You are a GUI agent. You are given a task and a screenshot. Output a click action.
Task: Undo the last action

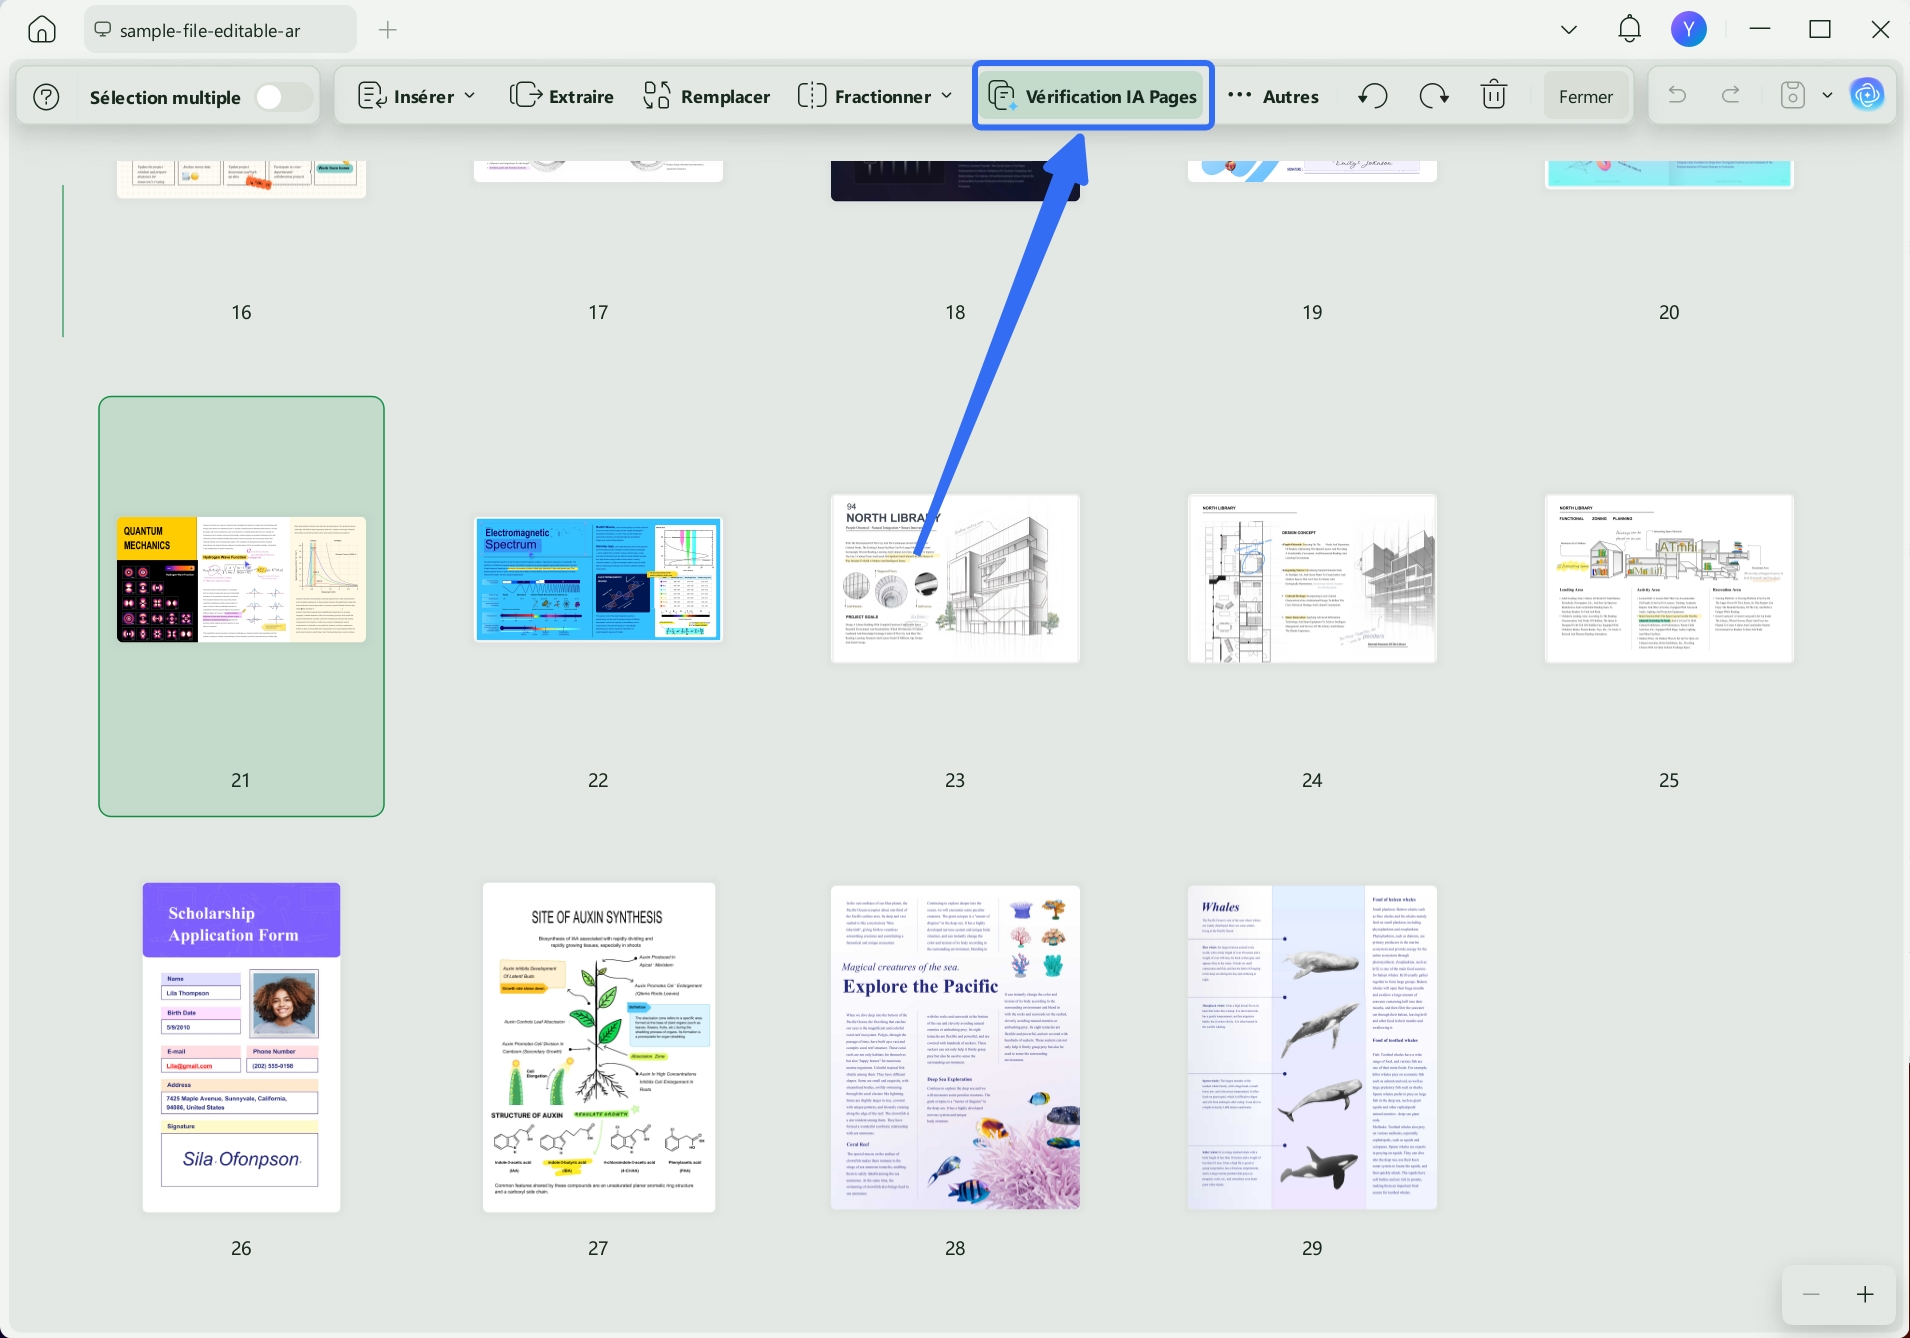pos(1677,96)
